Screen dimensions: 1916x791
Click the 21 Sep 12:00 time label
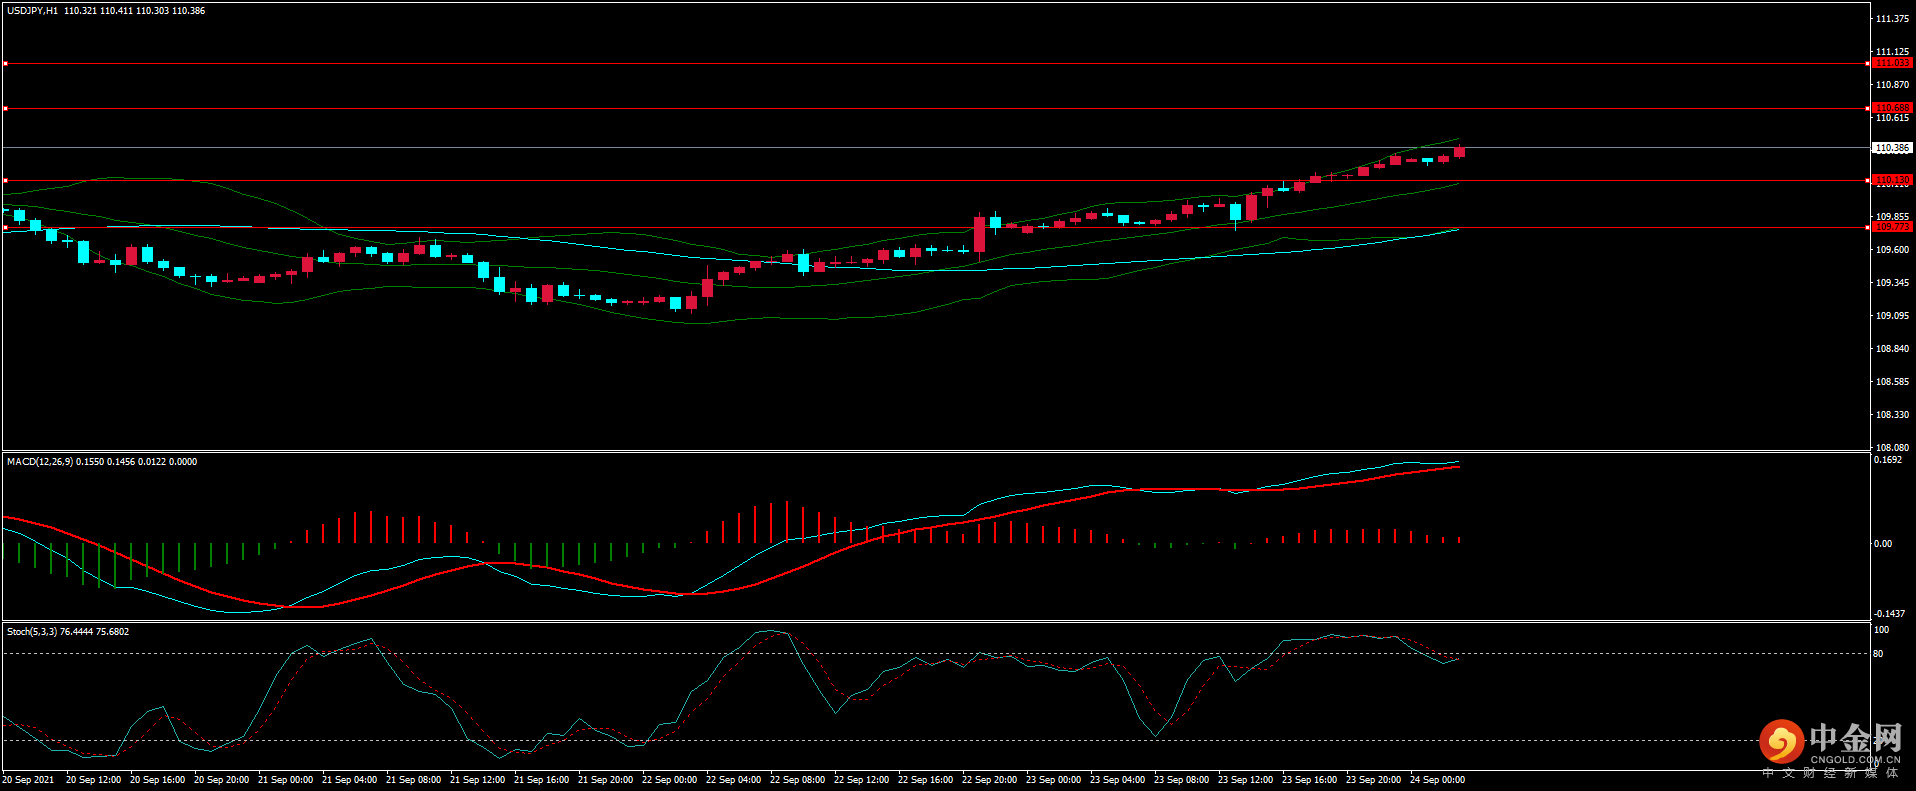pos(477,780)
